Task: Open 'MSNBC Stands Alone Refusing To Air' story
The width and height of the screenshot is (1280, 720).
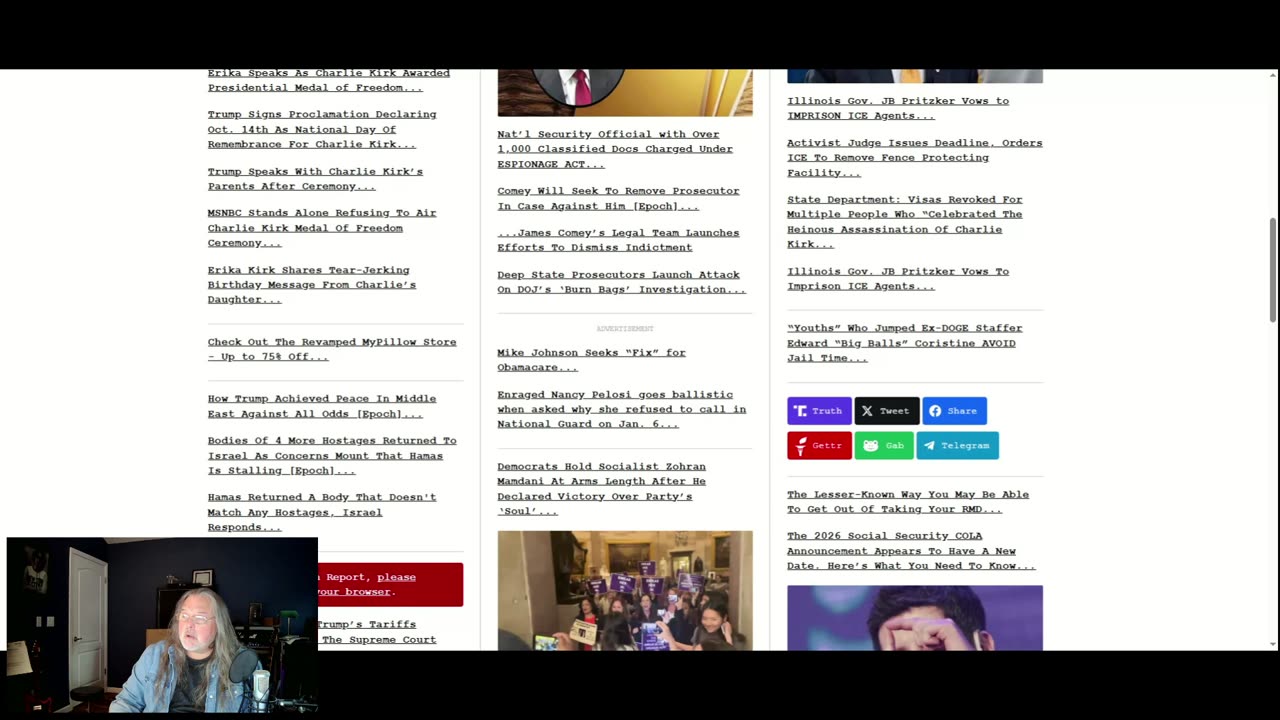Action: point(321,228)
